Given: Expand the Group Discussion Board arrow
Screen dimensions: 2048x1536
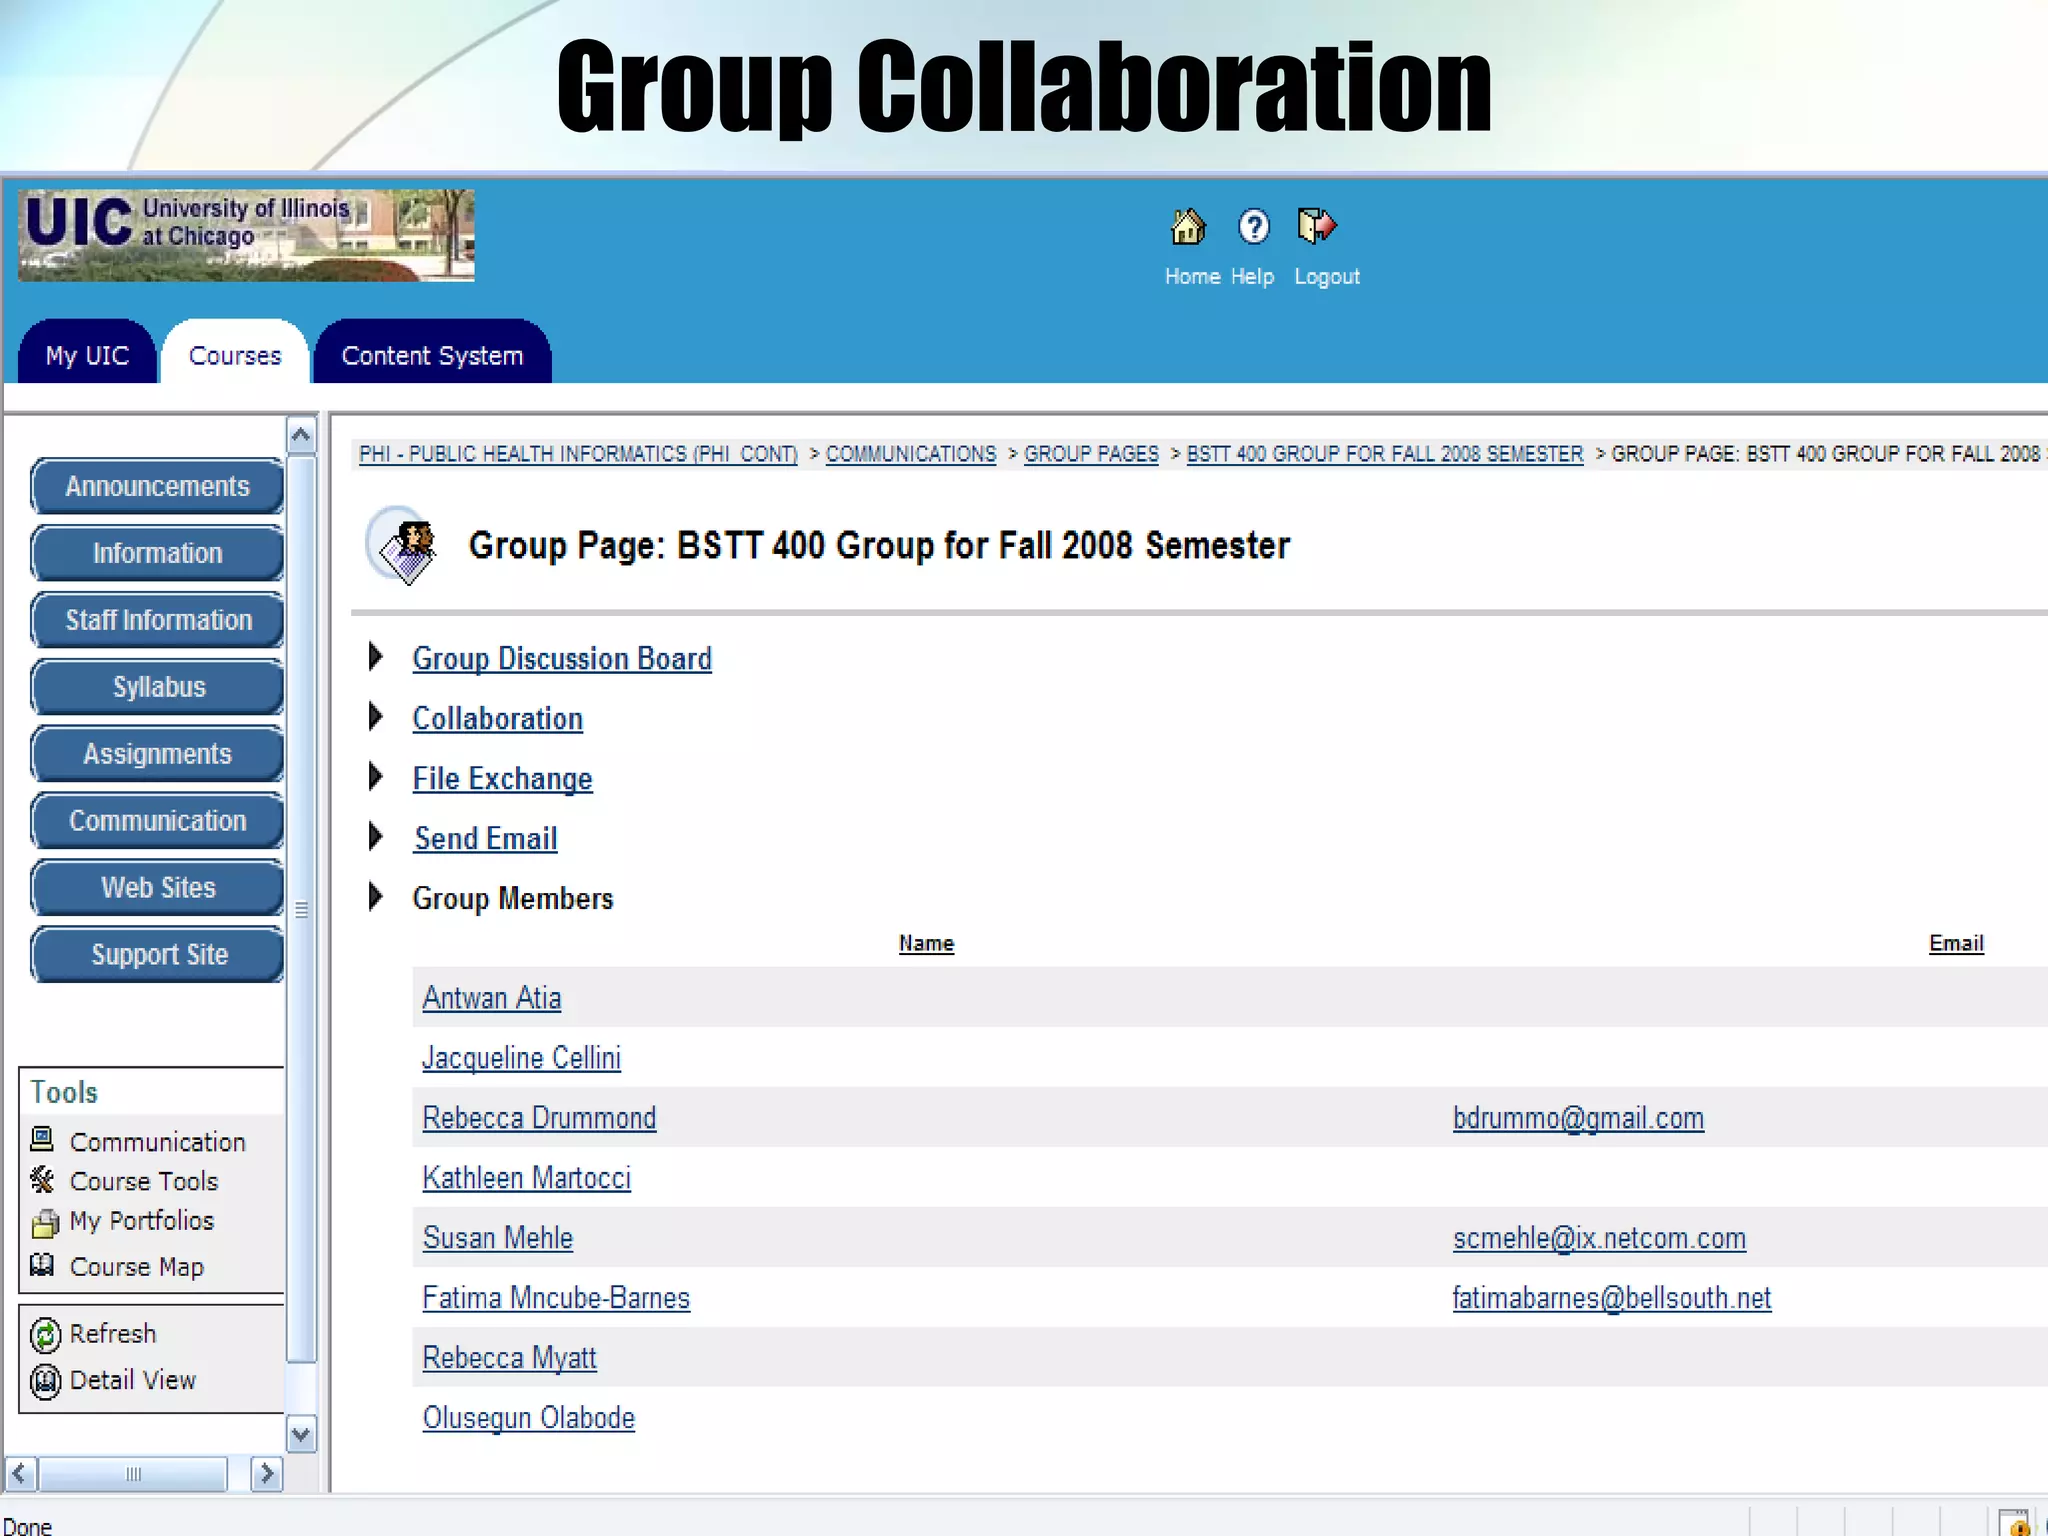Looking at the screenshot, I should 376,657.
